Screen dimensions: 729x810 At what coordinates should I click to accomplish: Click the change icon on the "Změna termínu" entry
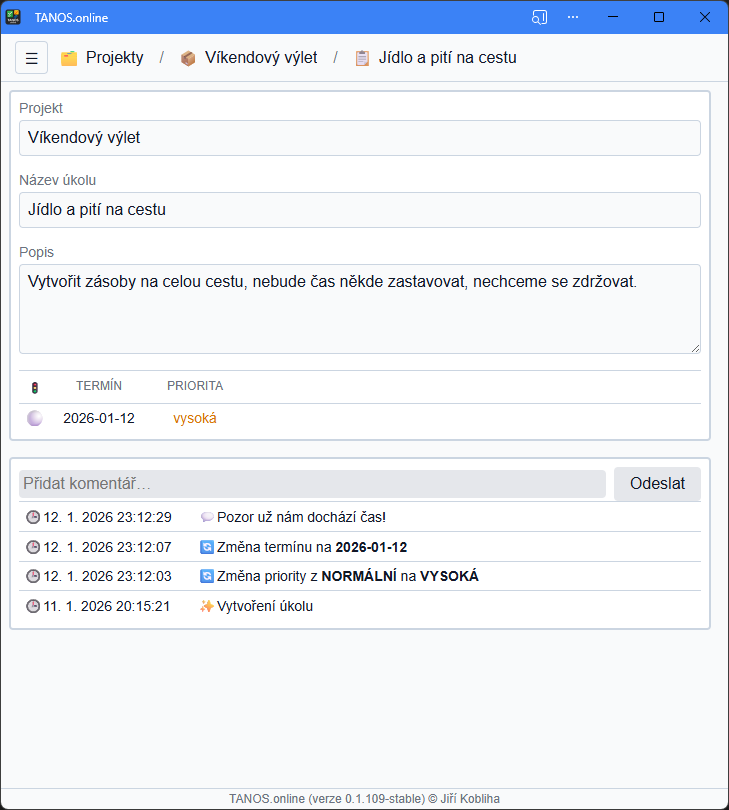coord(206,546)
